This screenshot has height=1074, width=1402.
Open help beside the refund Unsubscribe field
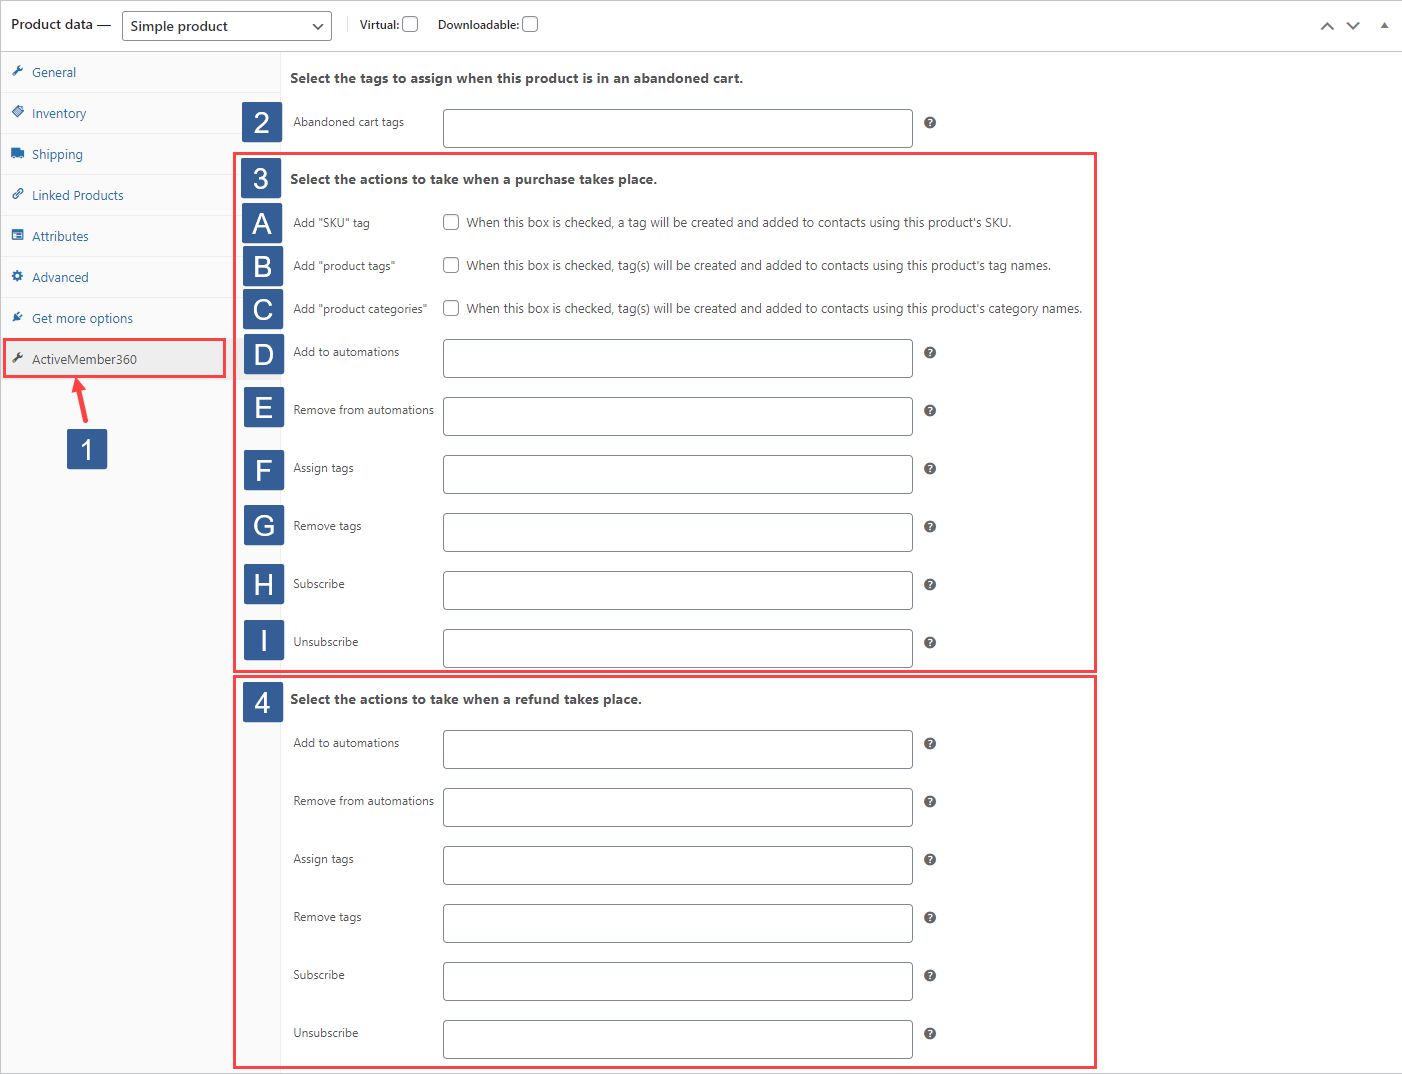929,1034
